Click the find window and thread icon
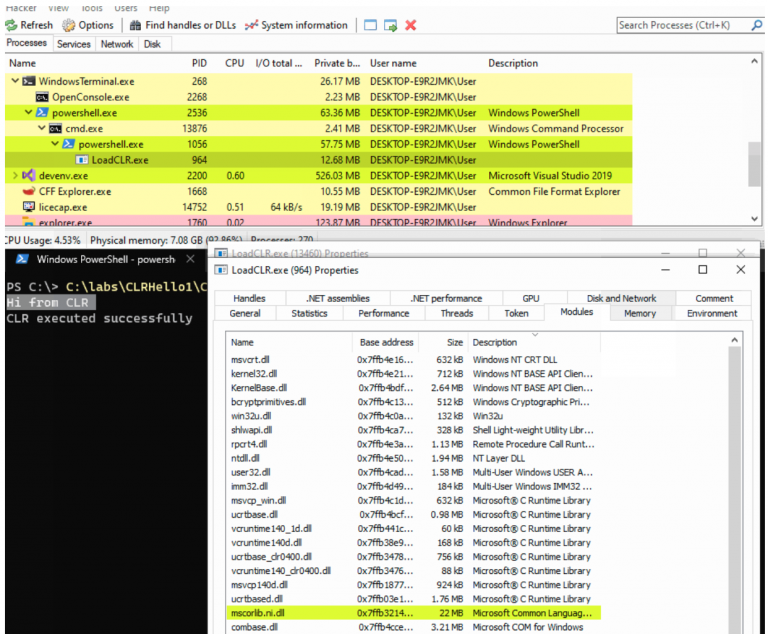Viewport: 768px width, 634px height. 390,25
